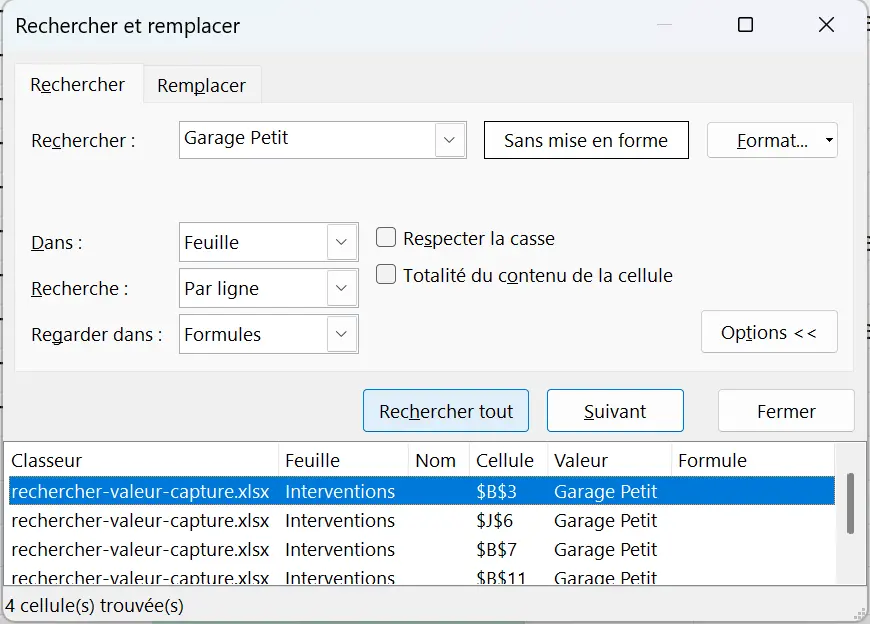The height and width of the screenshot is (624, 870).
Task: Click the Suivant button
Action: [615, 411]
